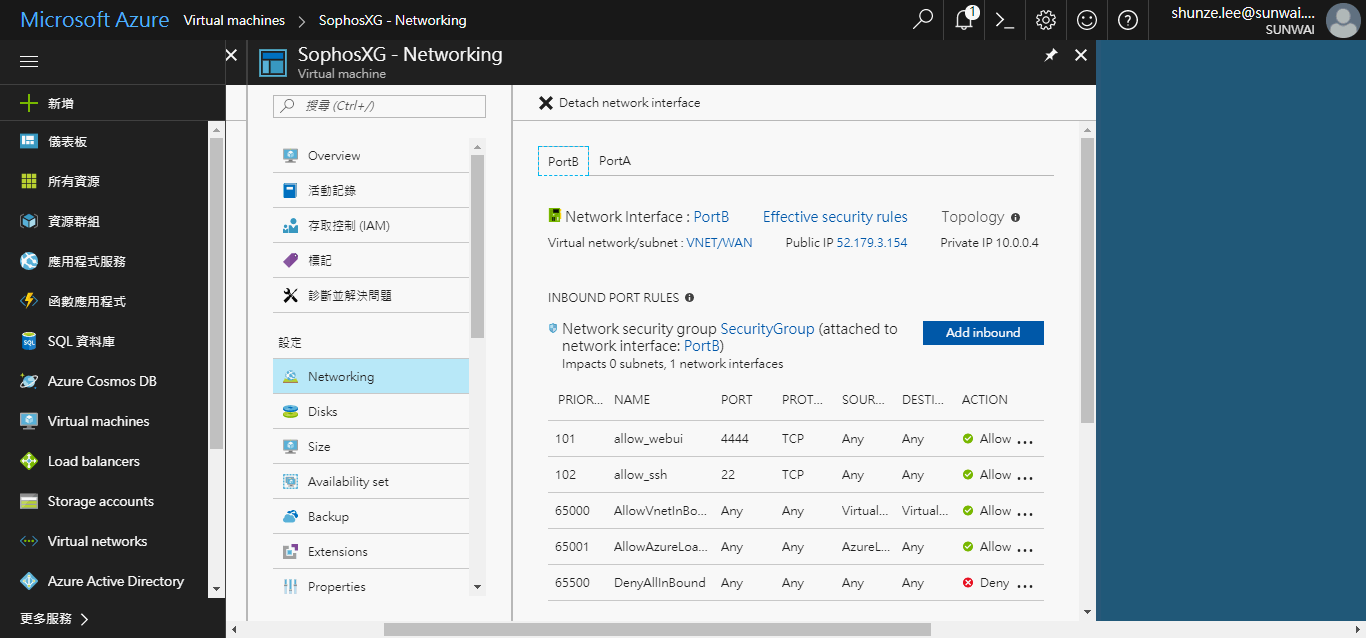Screen dimensions: 1366x638
Task: Open 函數應用程式 lightning icon in sidebar
Action: pos(29,301)
